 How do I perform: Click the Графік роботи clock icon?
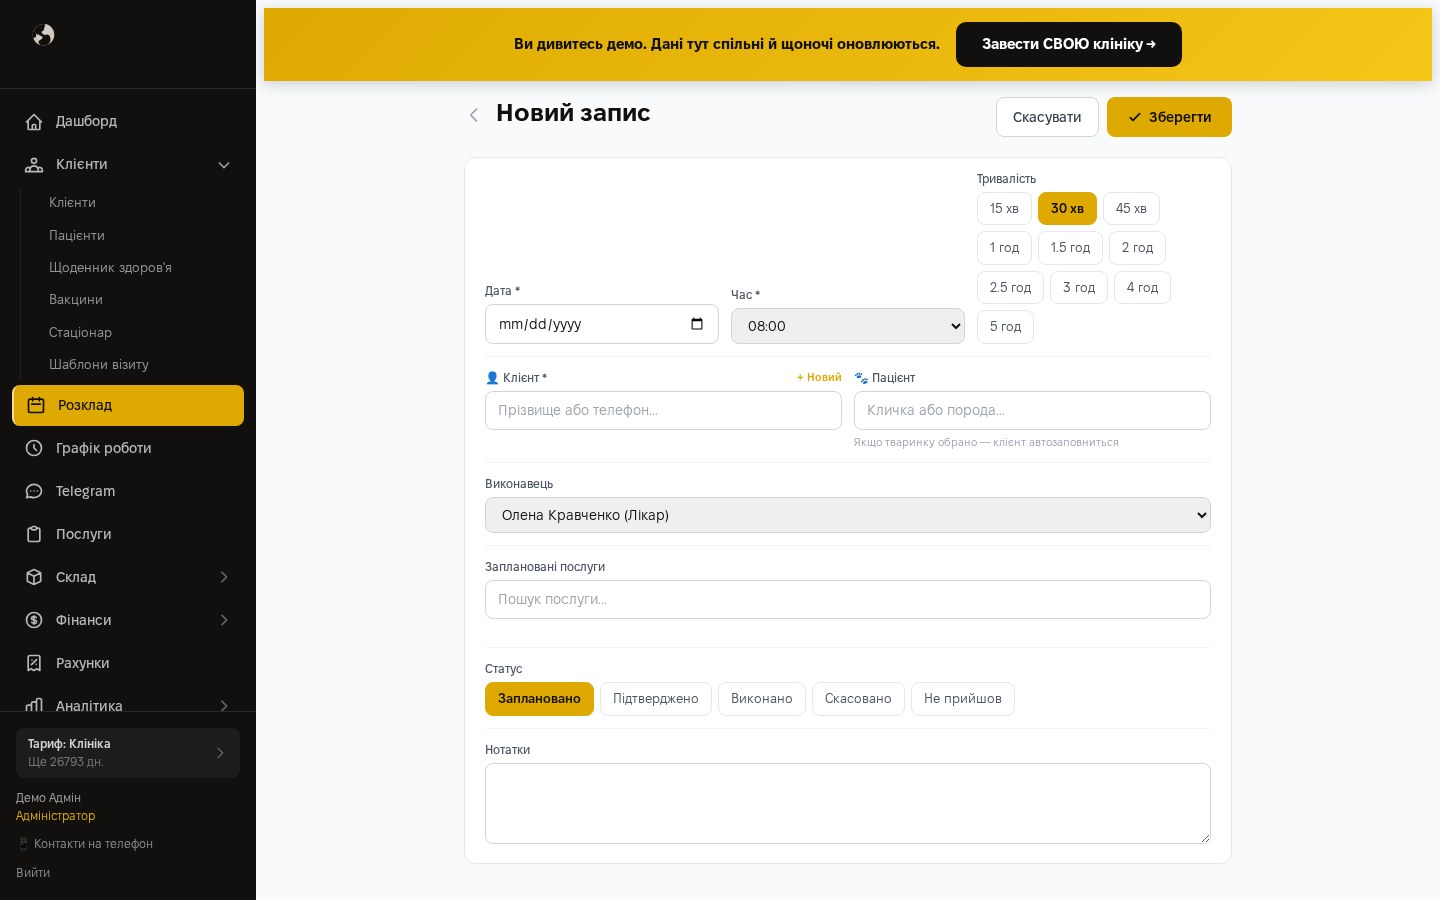point(34,448)
